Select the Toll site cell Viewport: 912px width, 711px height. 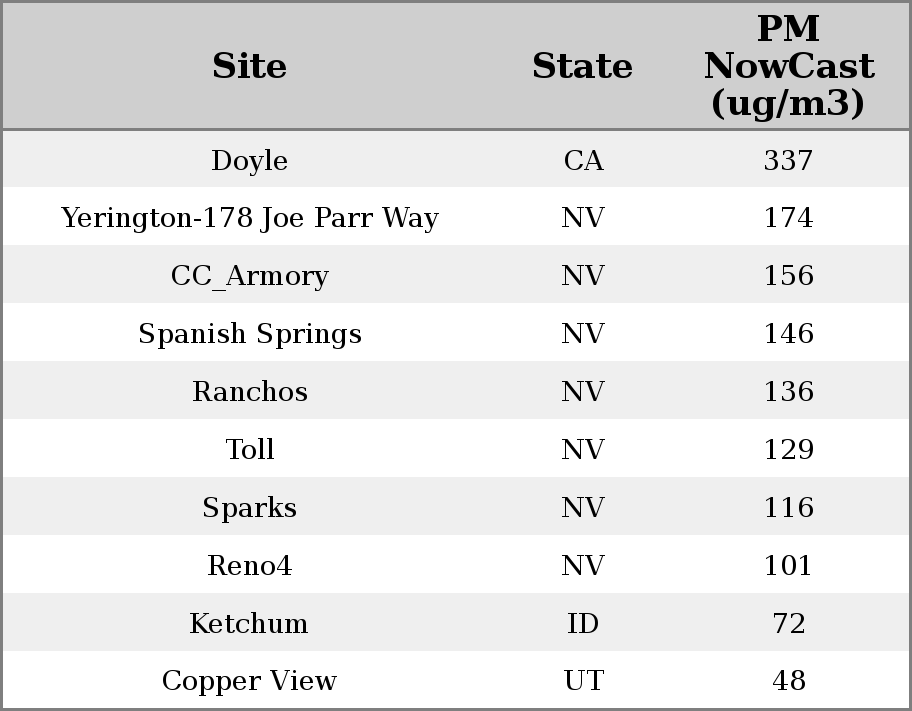tap(249, 450)
